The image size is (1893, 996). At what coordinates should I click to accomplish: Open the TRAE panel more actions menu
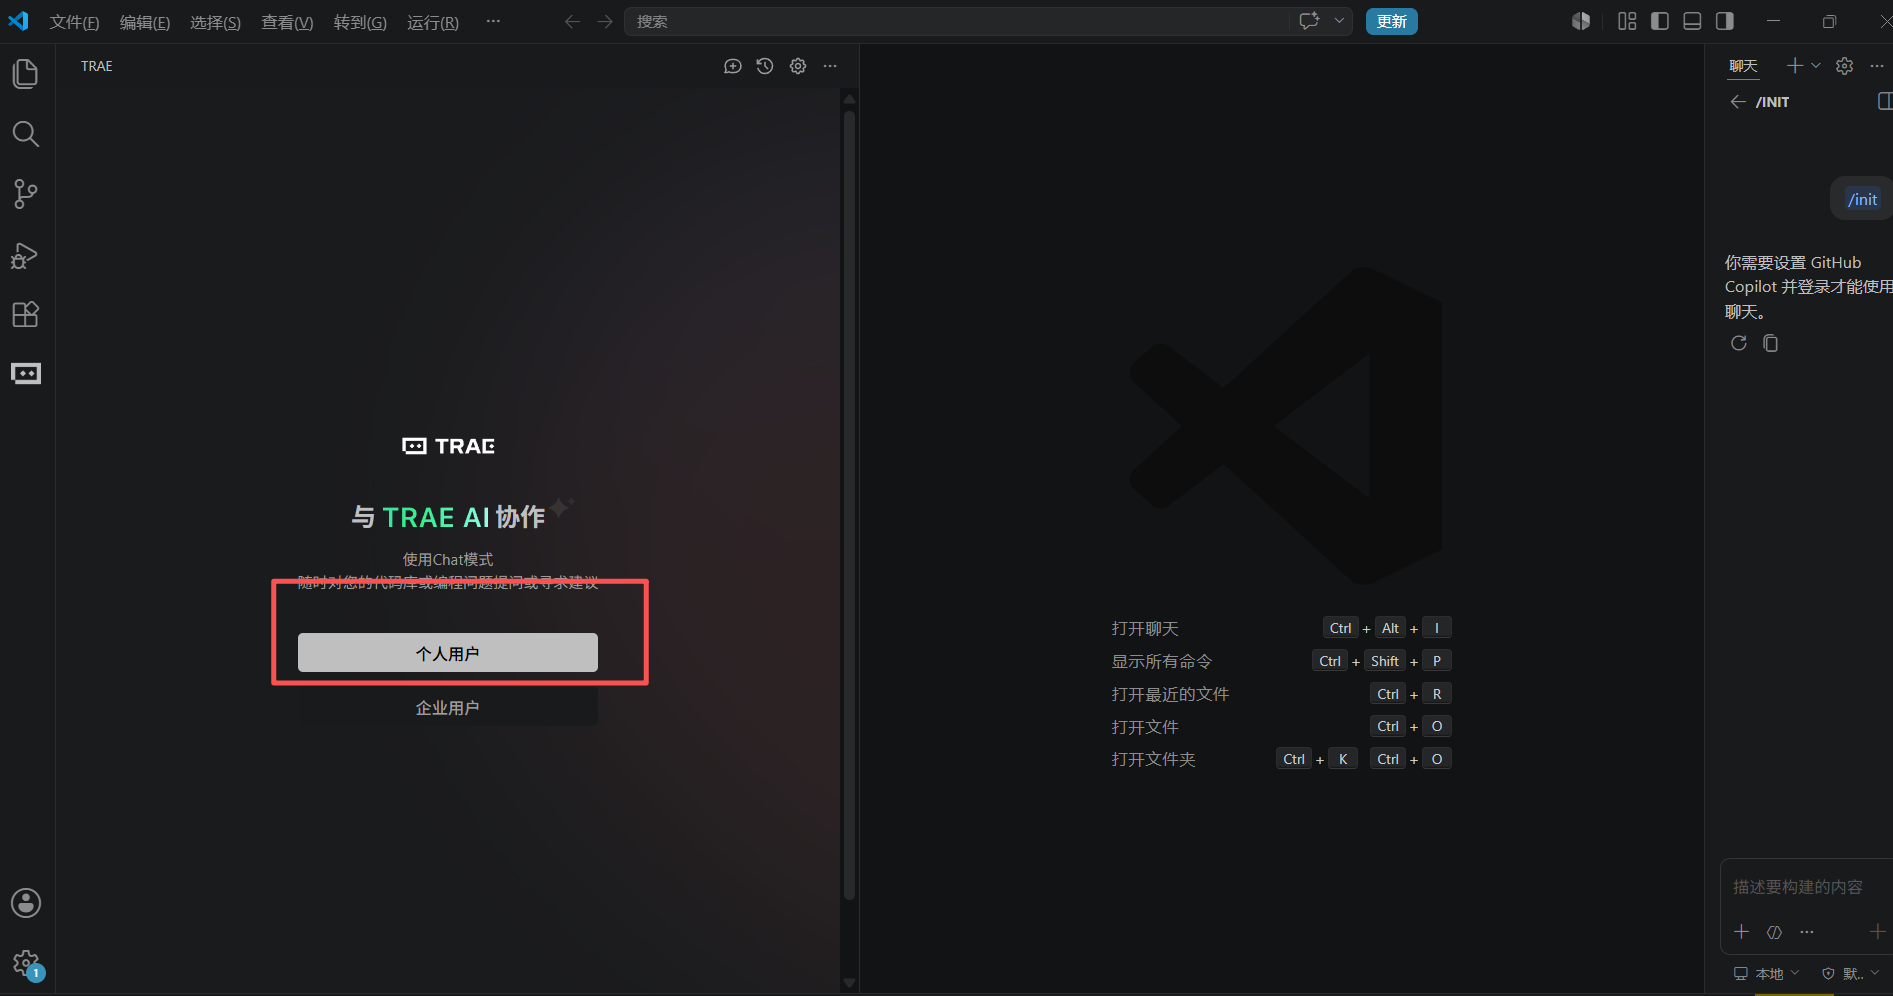830,66
